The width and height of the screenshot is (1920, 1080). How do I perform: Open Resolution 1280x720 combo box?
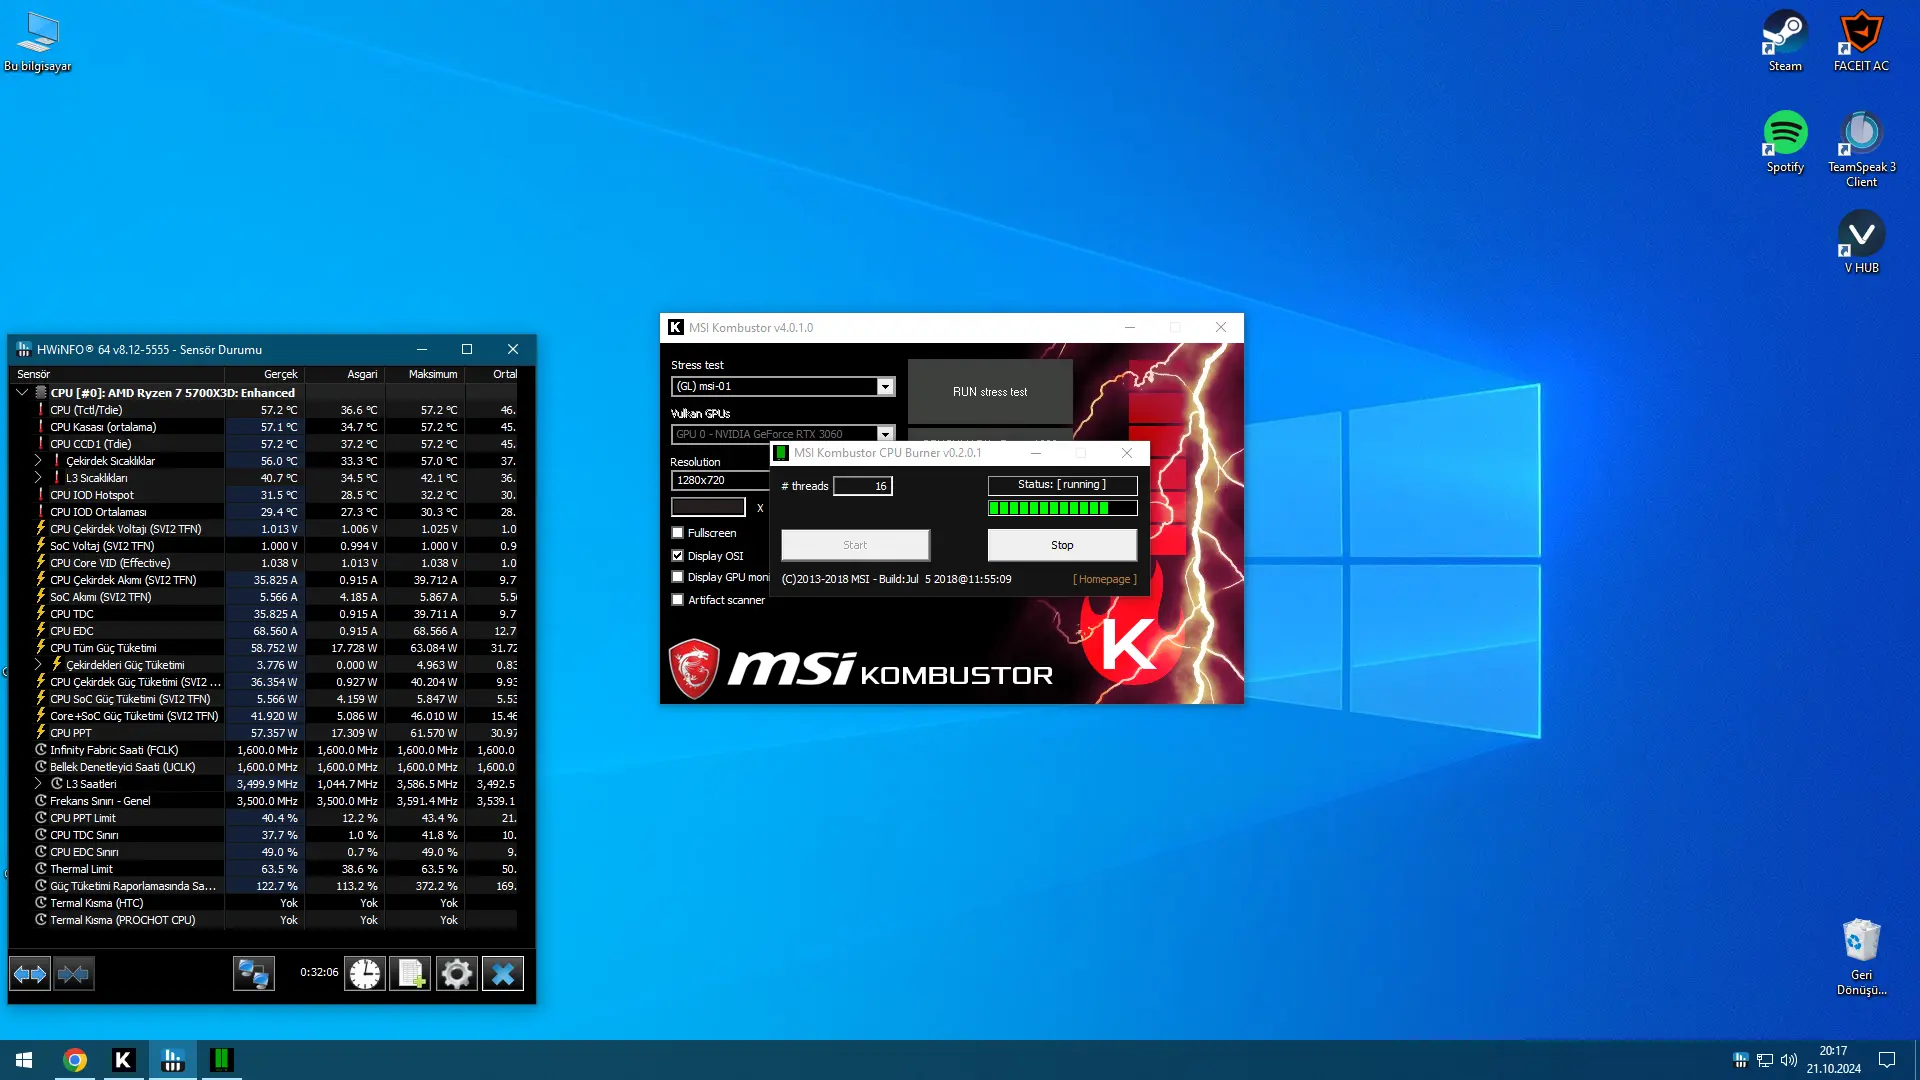(720, 480)
